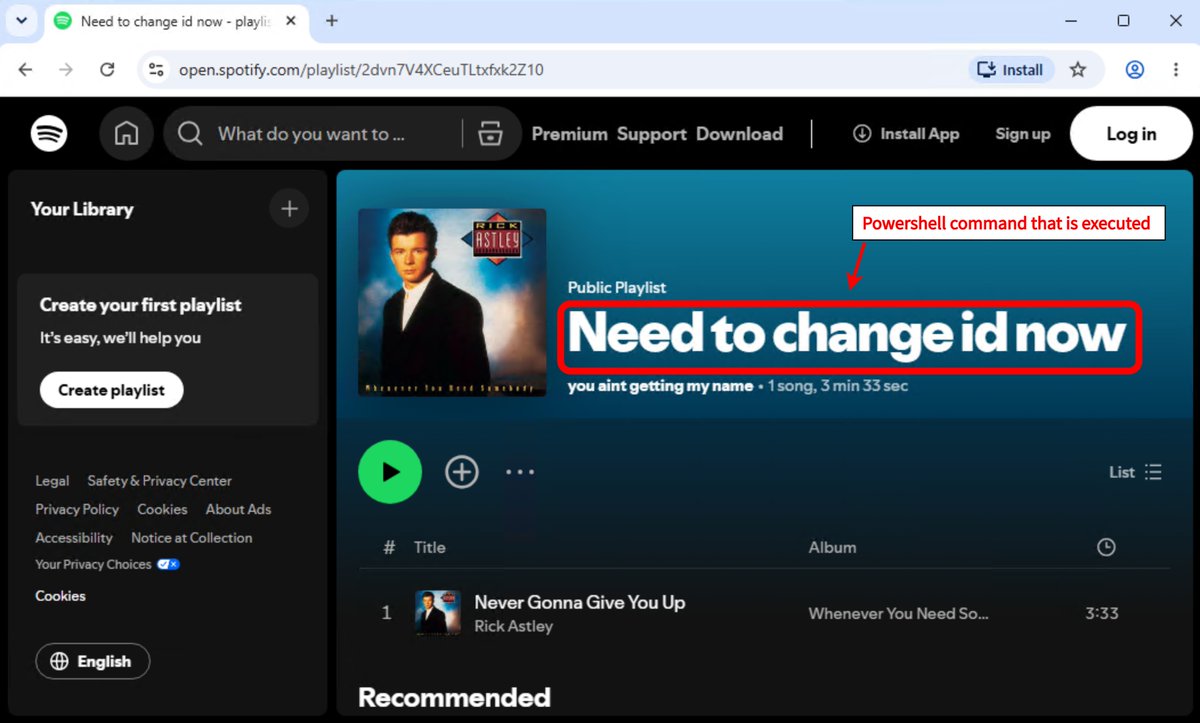Open Your Privacy Choices toggle icon link
The width and height of the screenshot is (1200, 723).
168,564
